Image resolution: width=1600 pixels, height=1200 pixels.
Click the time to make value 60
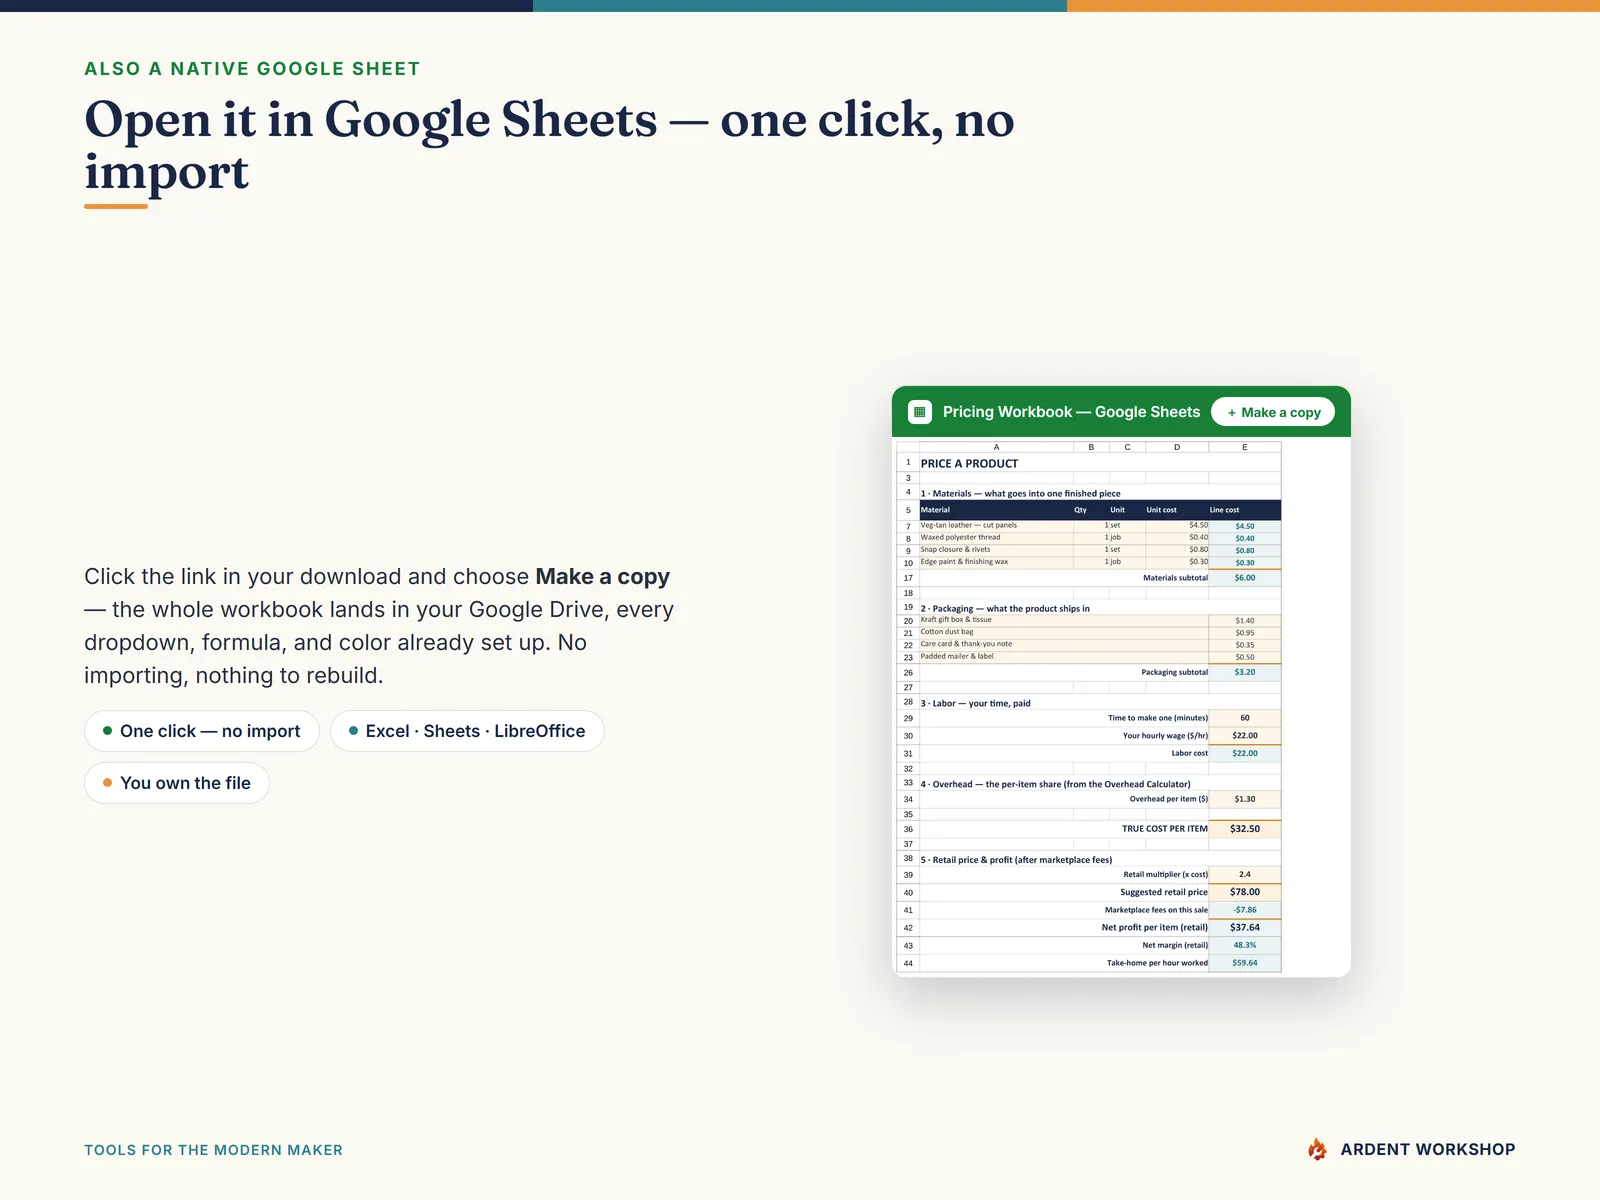pos(1245,718)
